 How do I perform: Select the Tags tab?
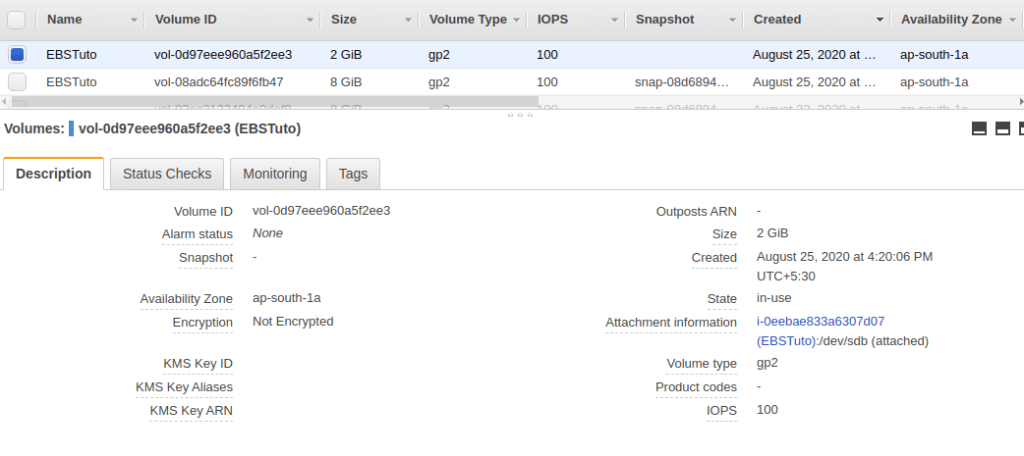(x=353, y=174)
